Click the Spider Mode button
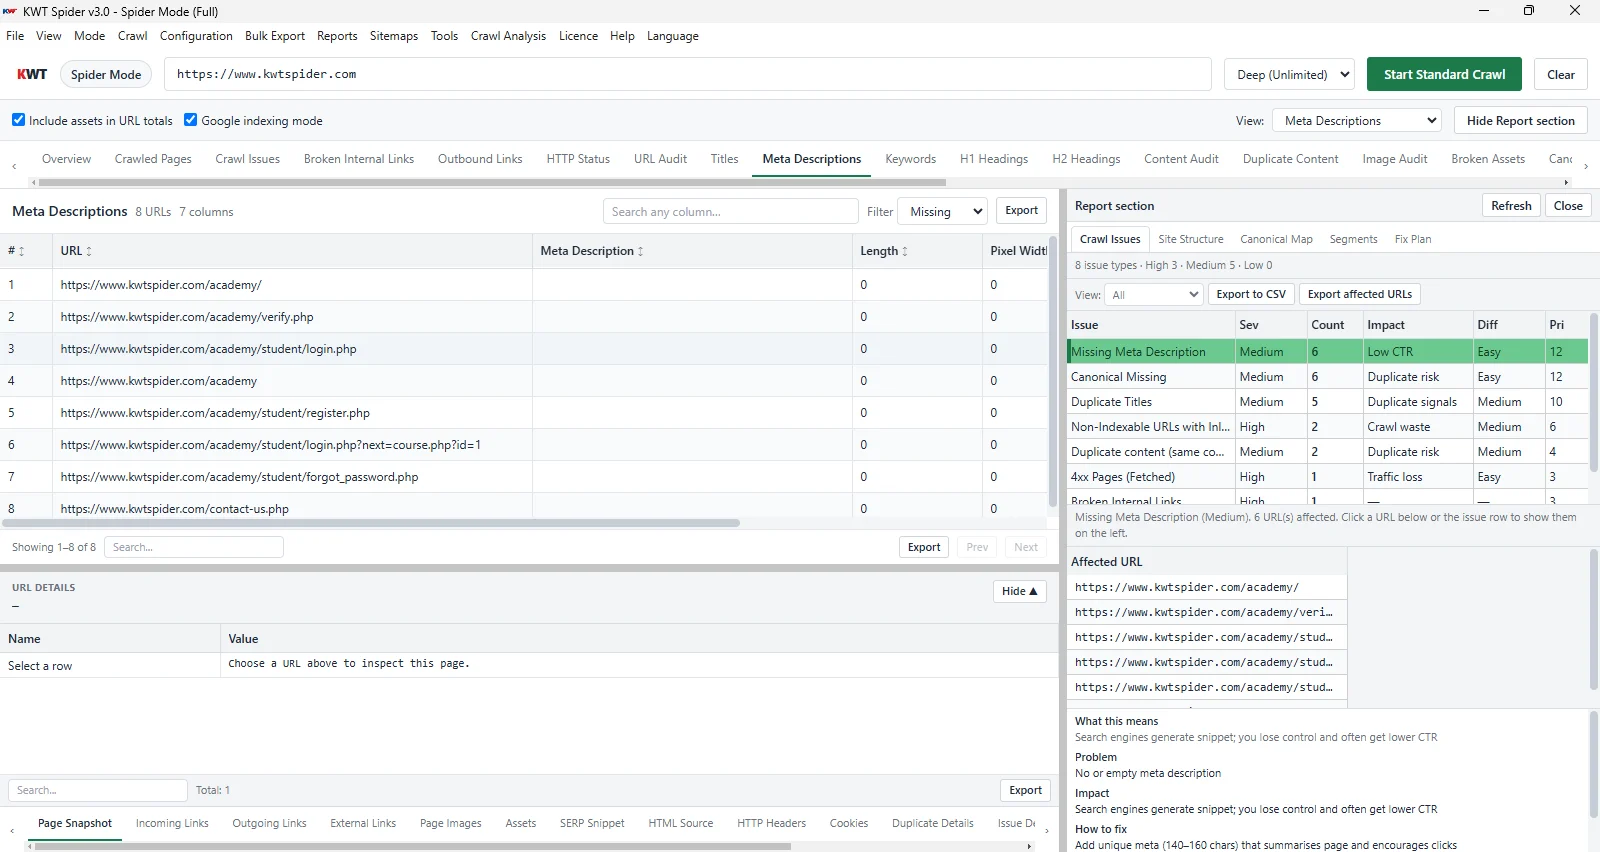 [x=106, y=74]
